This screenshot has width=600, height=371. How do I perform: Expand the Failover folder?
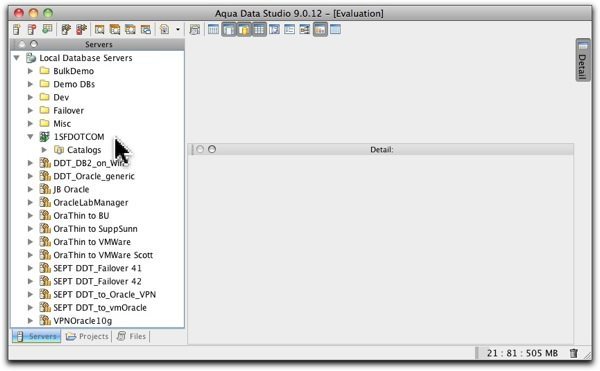(x=30, y=111)
